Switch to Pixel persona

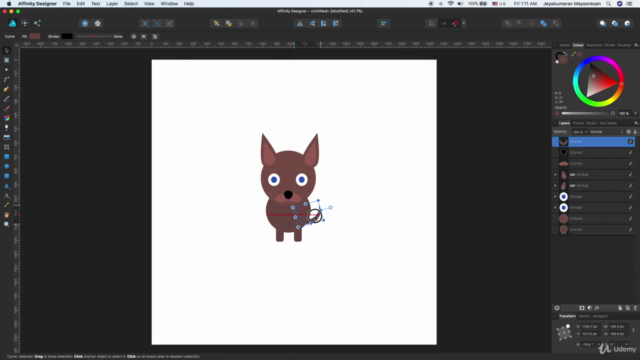(25, 23)
